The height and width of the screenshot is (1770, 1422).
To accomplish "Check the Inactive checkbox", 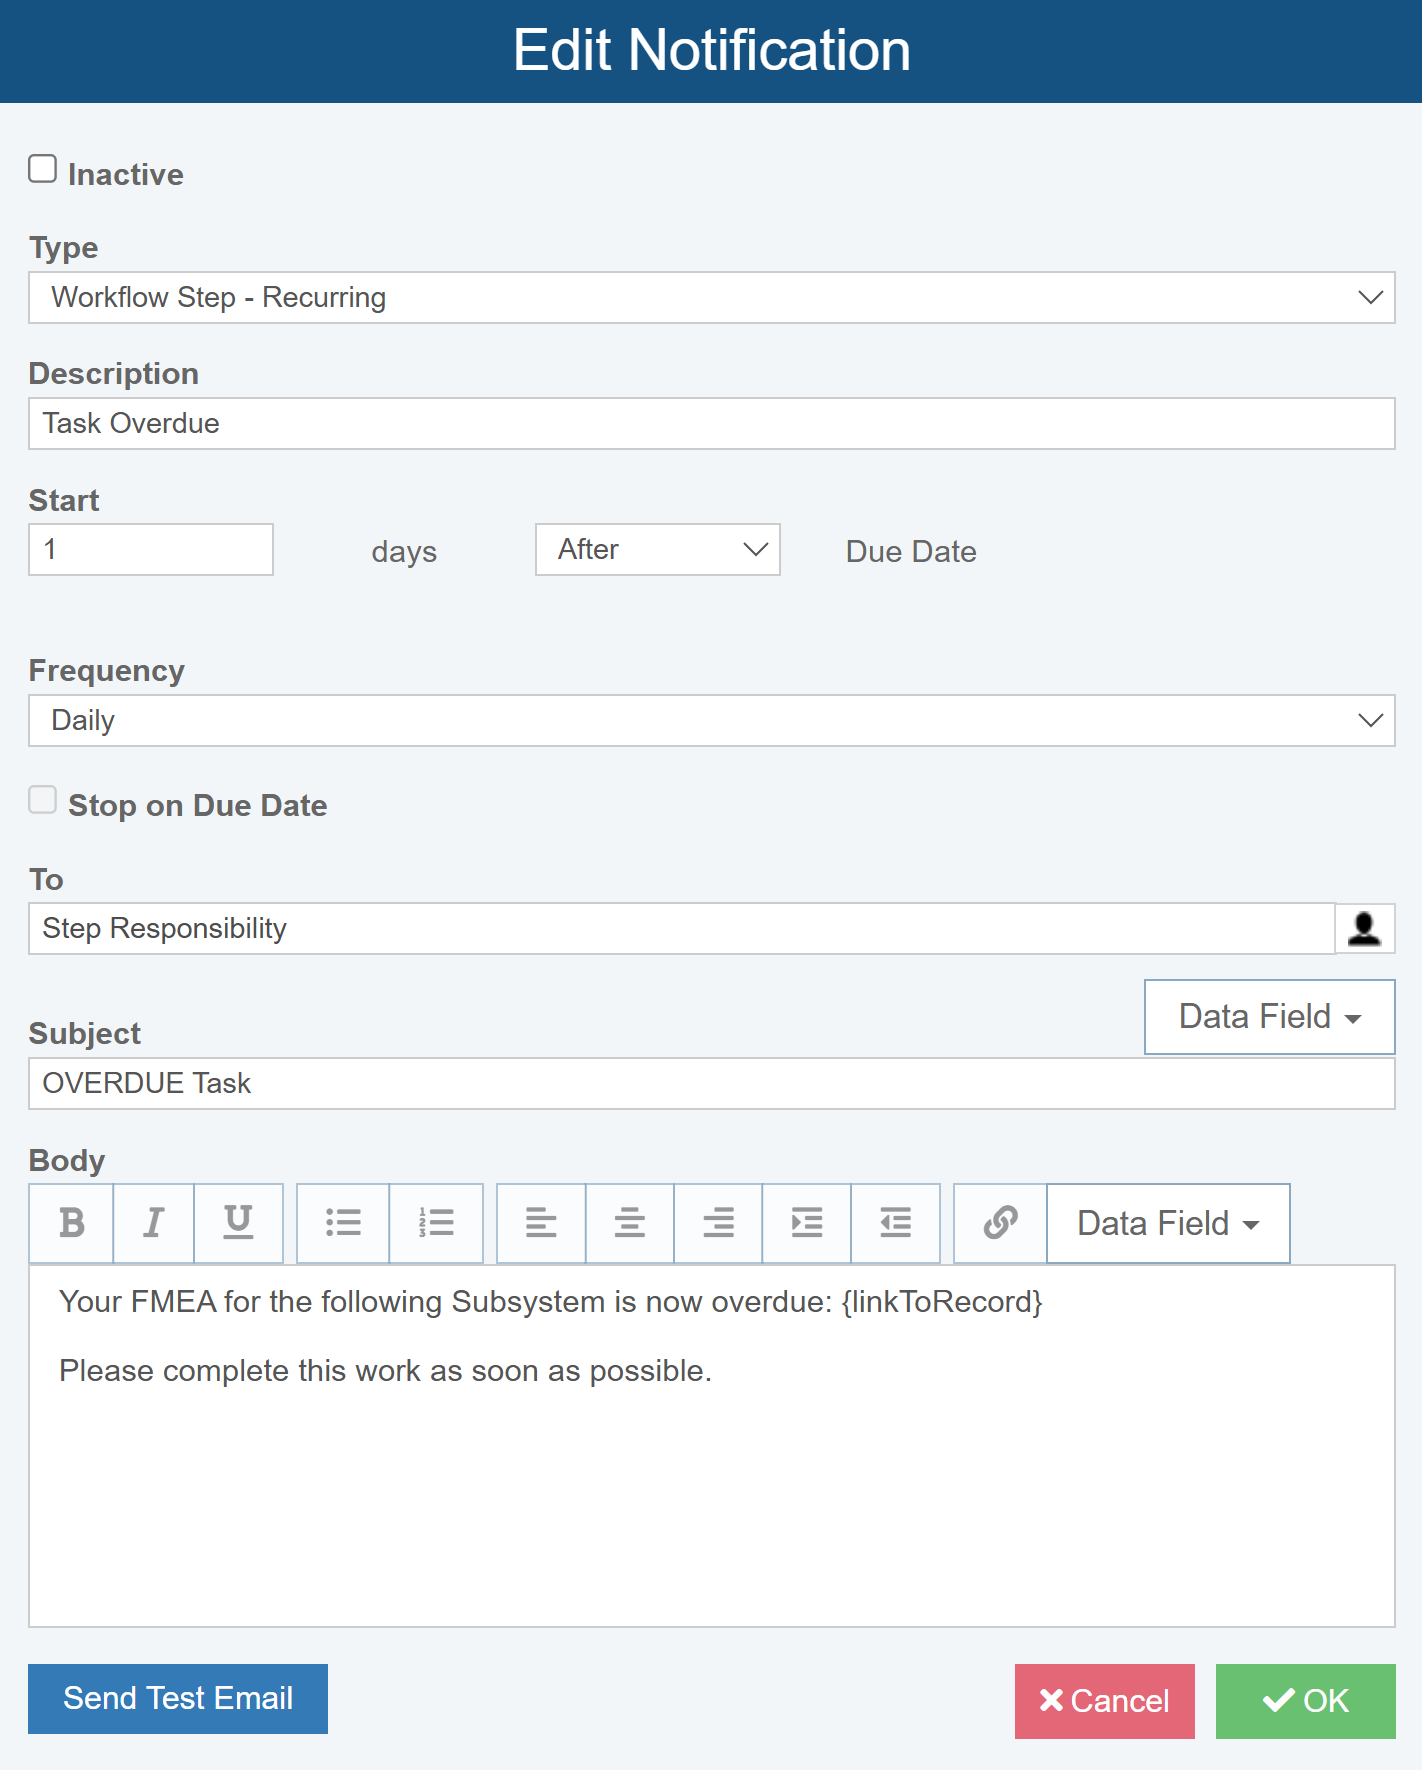I will click(x=43, y=169).
